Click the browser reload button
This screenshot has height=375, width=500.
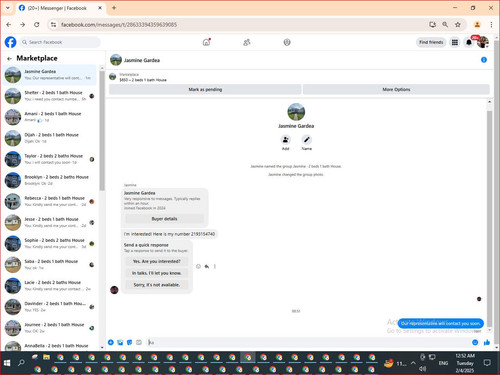click(x=37, y=25)
